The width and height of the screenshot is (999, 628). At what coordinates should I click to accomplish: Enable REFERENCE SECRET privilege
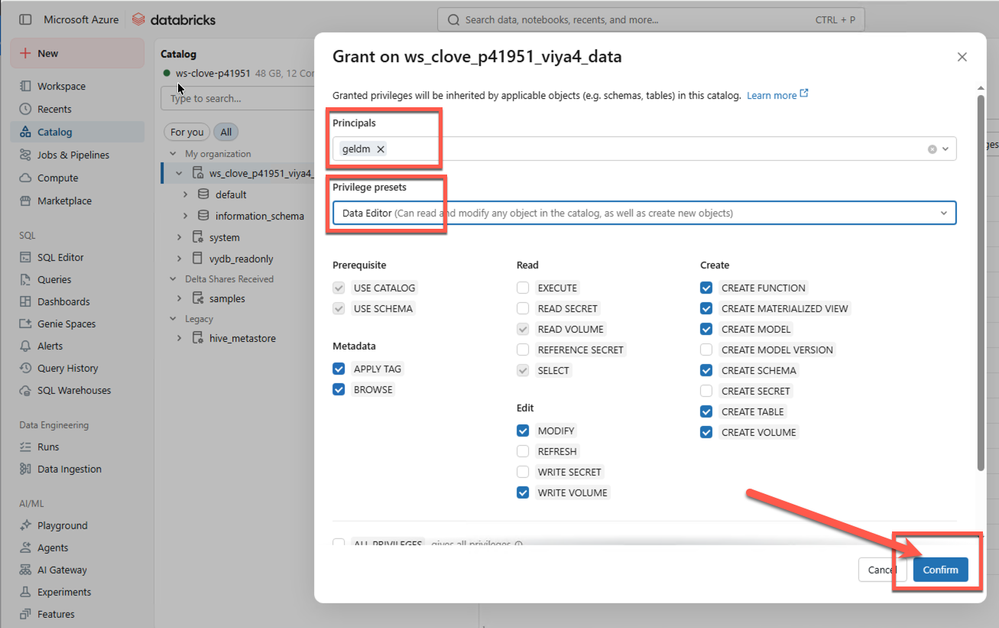pyautogui.click(x=523, y=350)
